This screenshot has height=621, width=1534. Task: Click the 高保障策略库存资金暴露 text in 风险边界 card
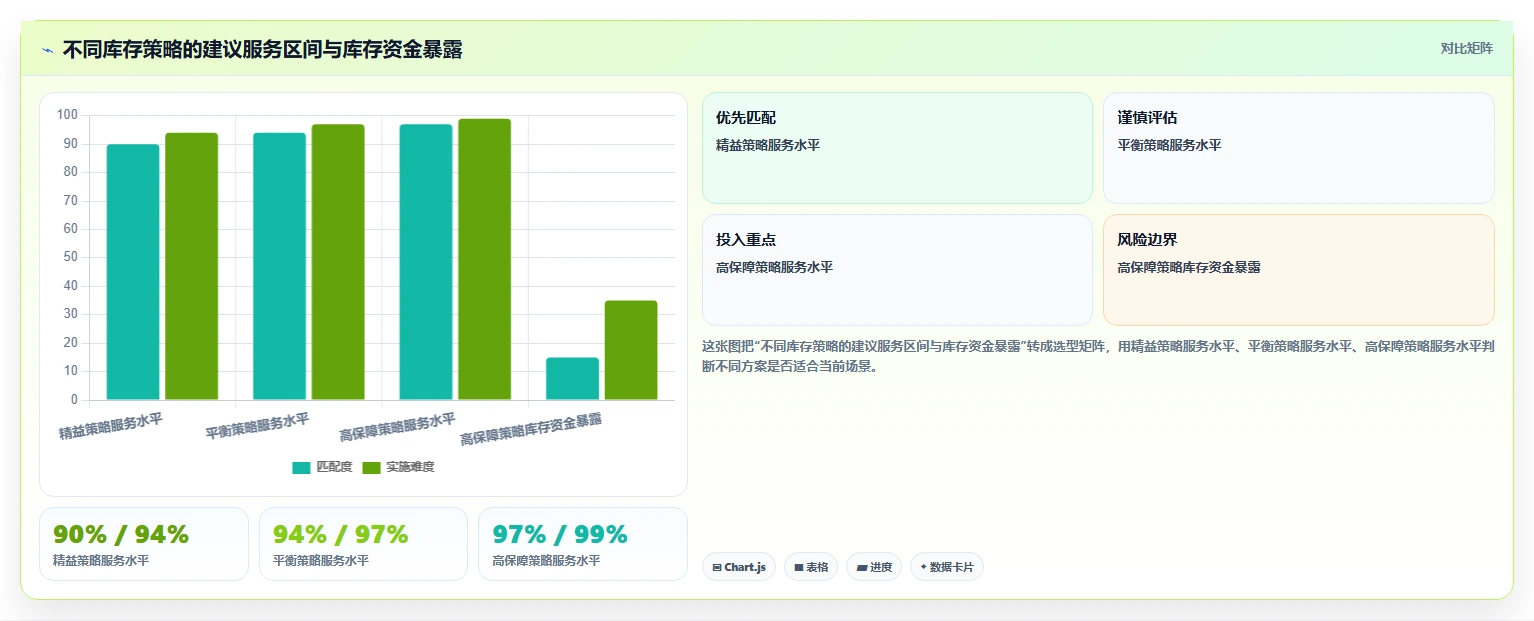click(1189, 267)
